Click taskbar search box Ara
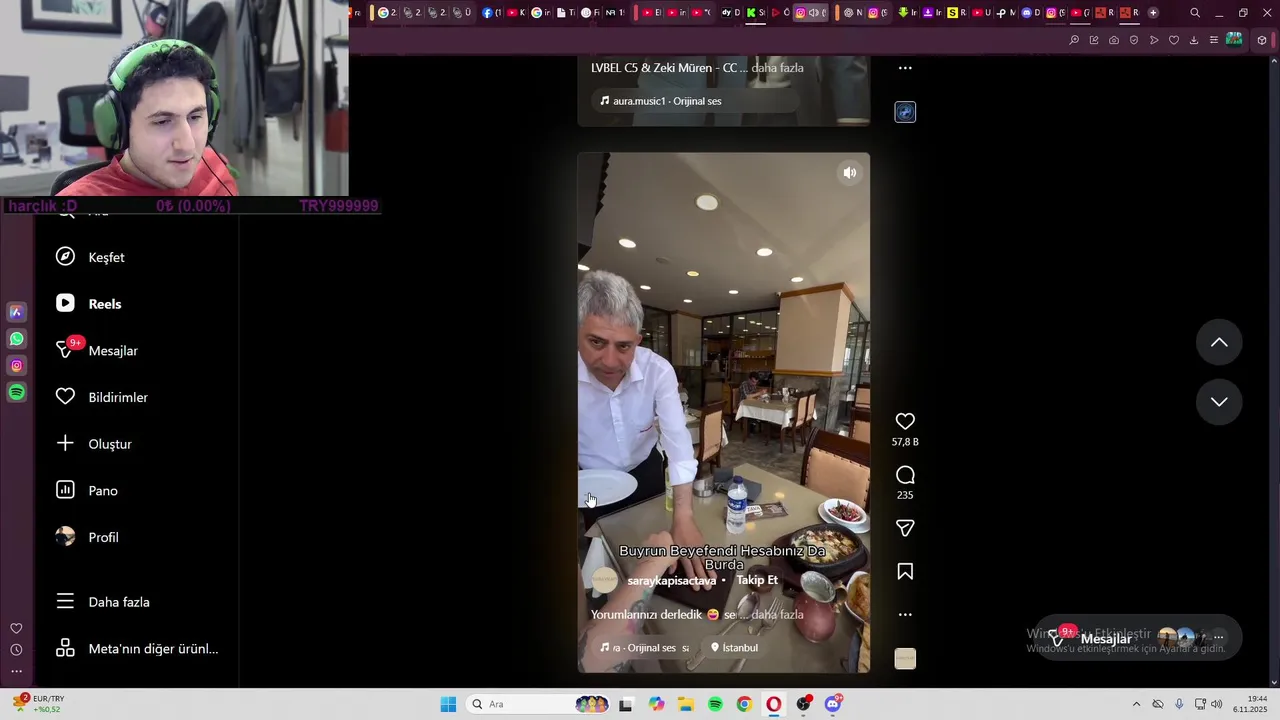Image resolution: width=1280 pixels, height=720 pixels. (x=538, y=704)
